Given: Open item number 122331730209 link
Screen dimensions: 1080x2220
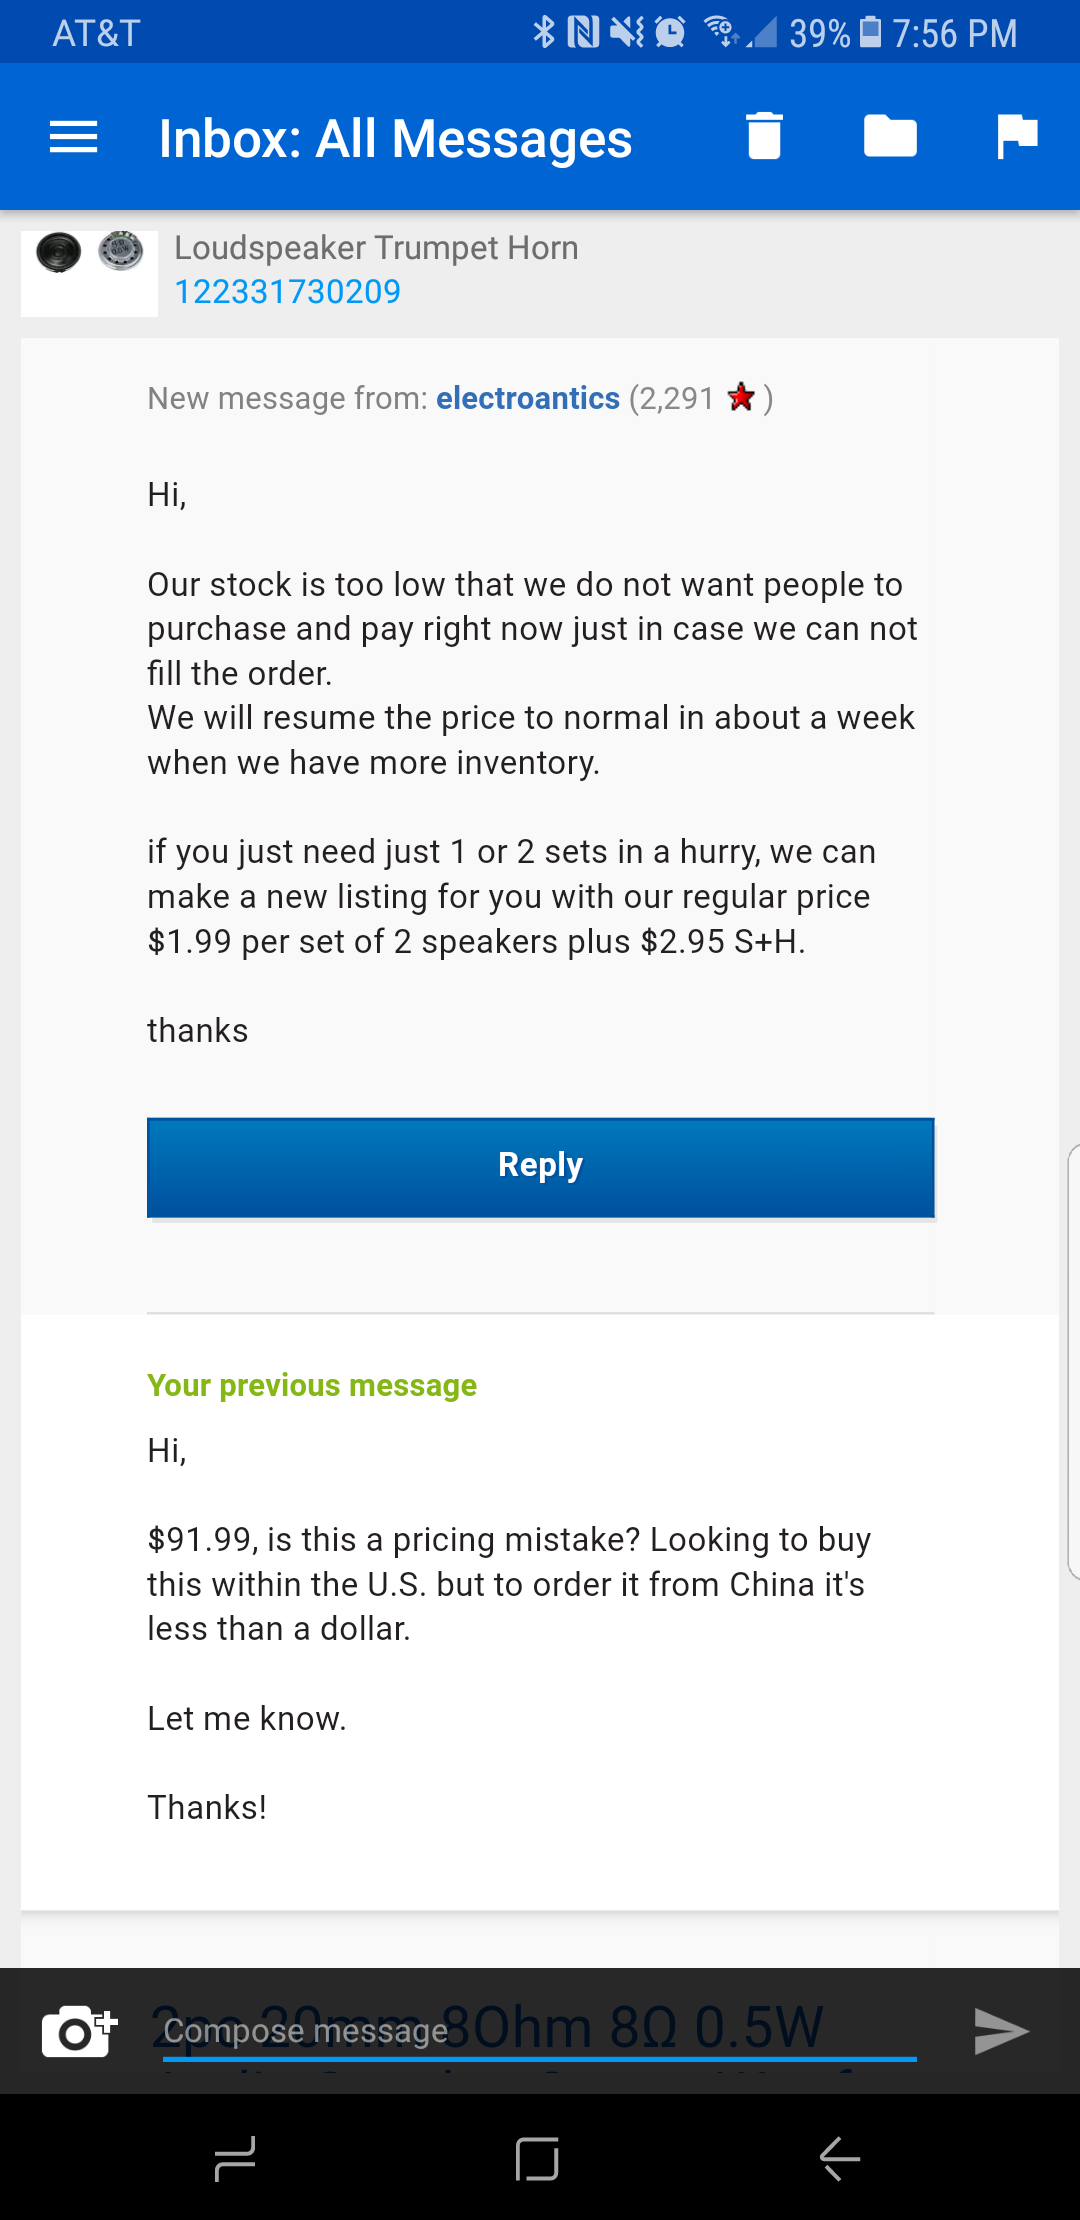Looking at the screenshot, I should pos(287,292).
